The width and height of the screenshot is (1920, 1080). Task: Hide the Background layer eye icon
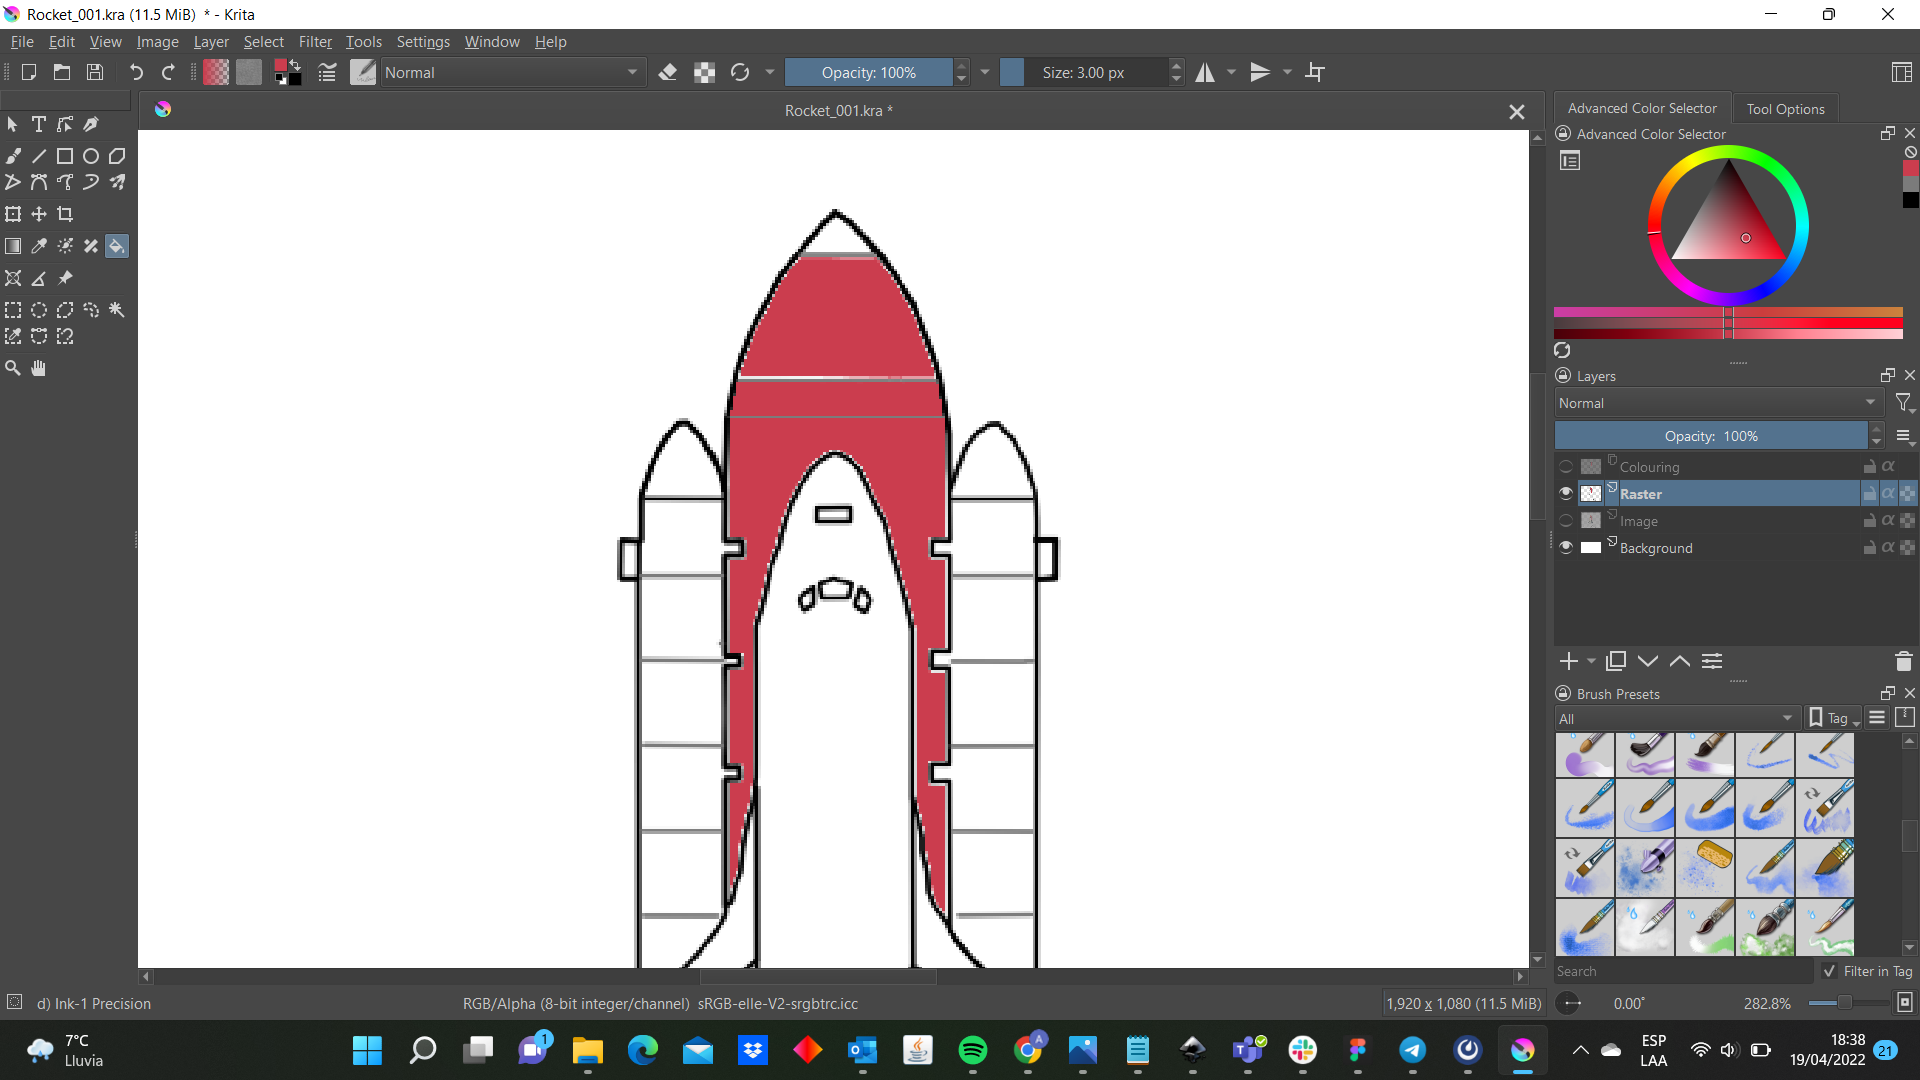pyautogui.click(x=1566, y=547)
